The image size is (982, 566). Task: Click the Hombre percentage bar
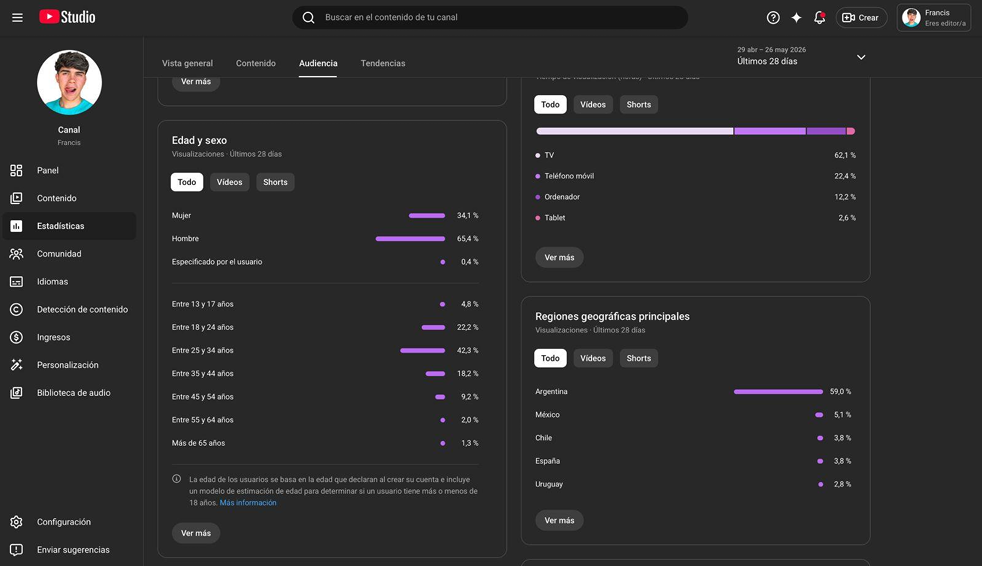coord(410,239)
